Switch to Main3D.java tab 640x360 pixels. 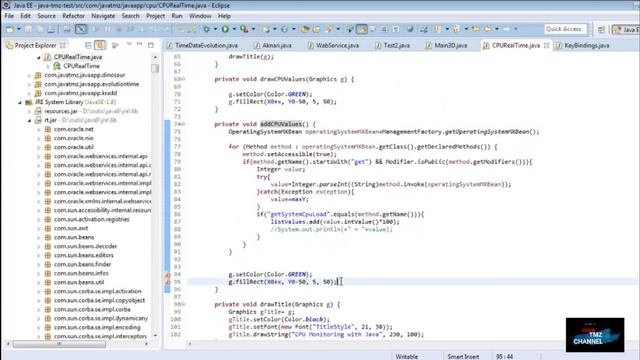446,45
